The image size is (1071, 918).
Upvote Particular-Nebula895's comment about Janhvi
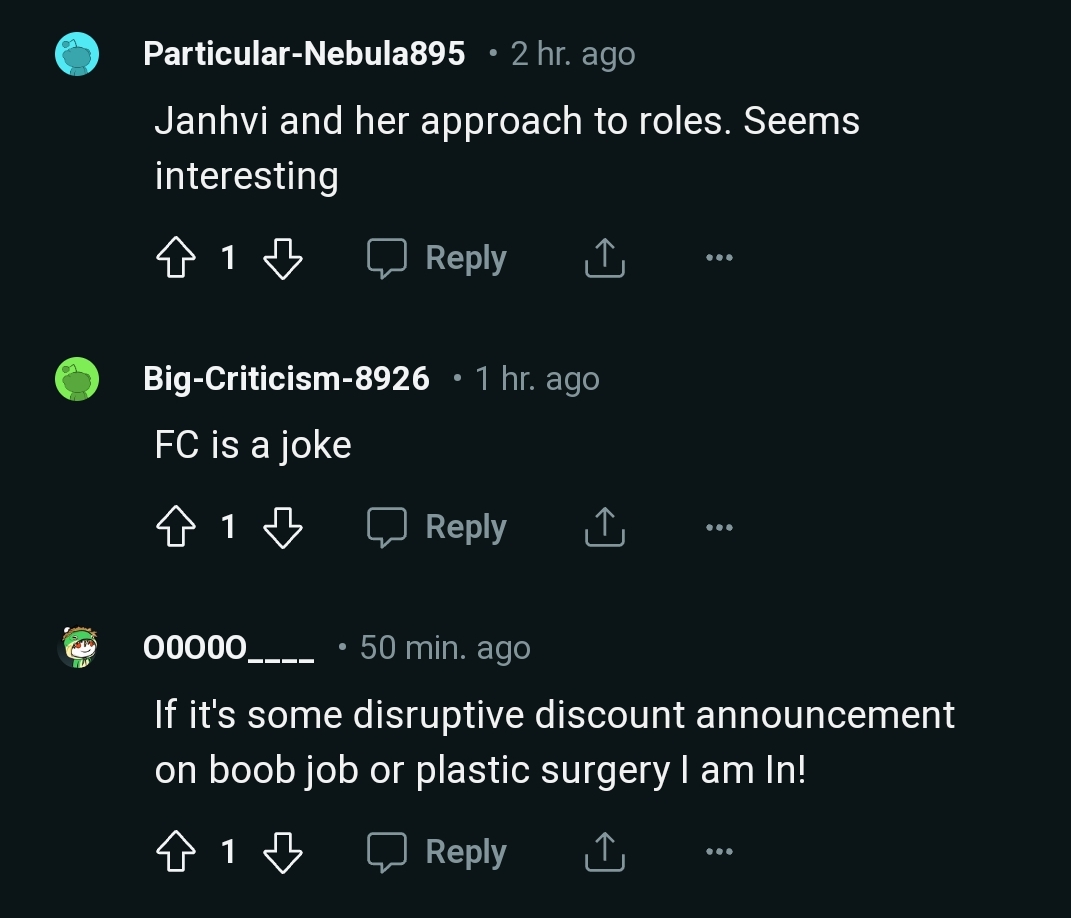pyautogui.click(x=177, y=259)
